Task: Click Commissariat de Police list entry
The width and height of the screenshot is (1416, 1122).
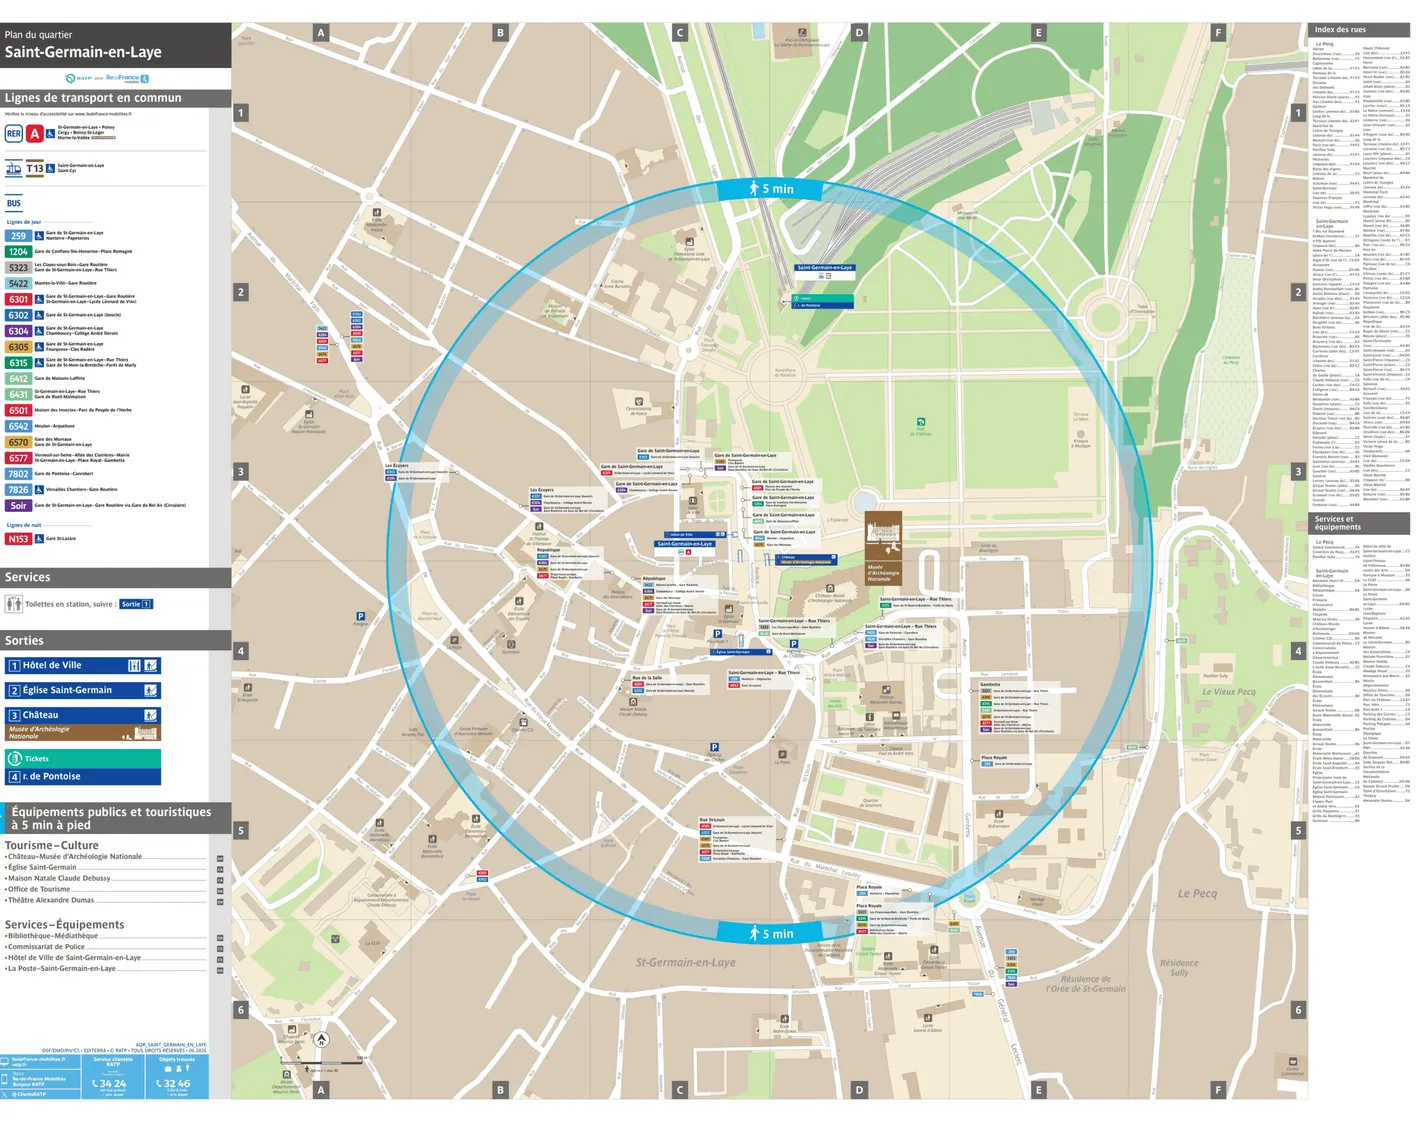Action: coord(45,947)
